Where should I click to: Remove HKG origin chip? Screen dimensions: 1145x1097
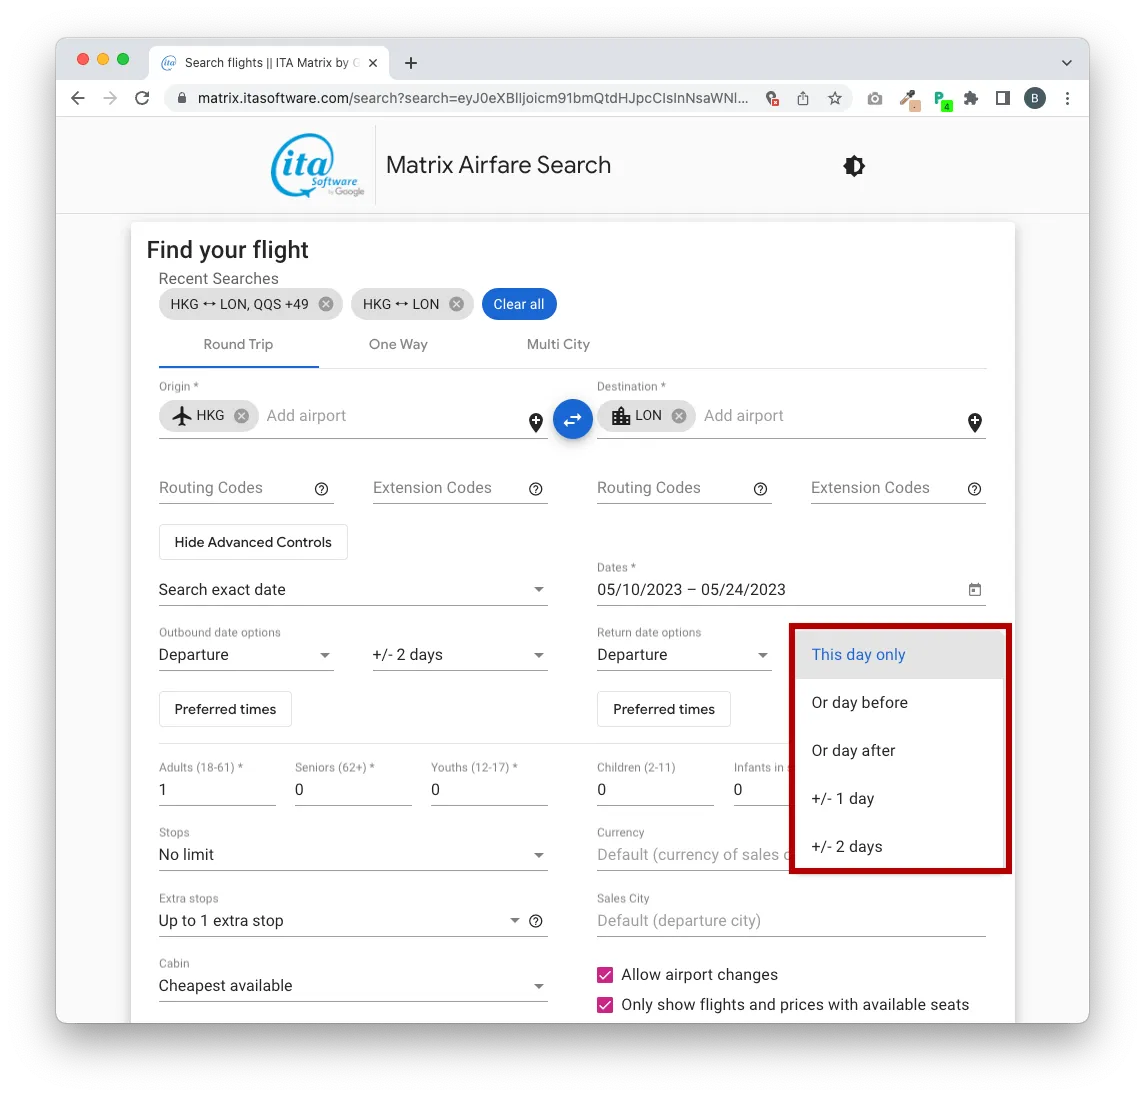tap(242, 416)
